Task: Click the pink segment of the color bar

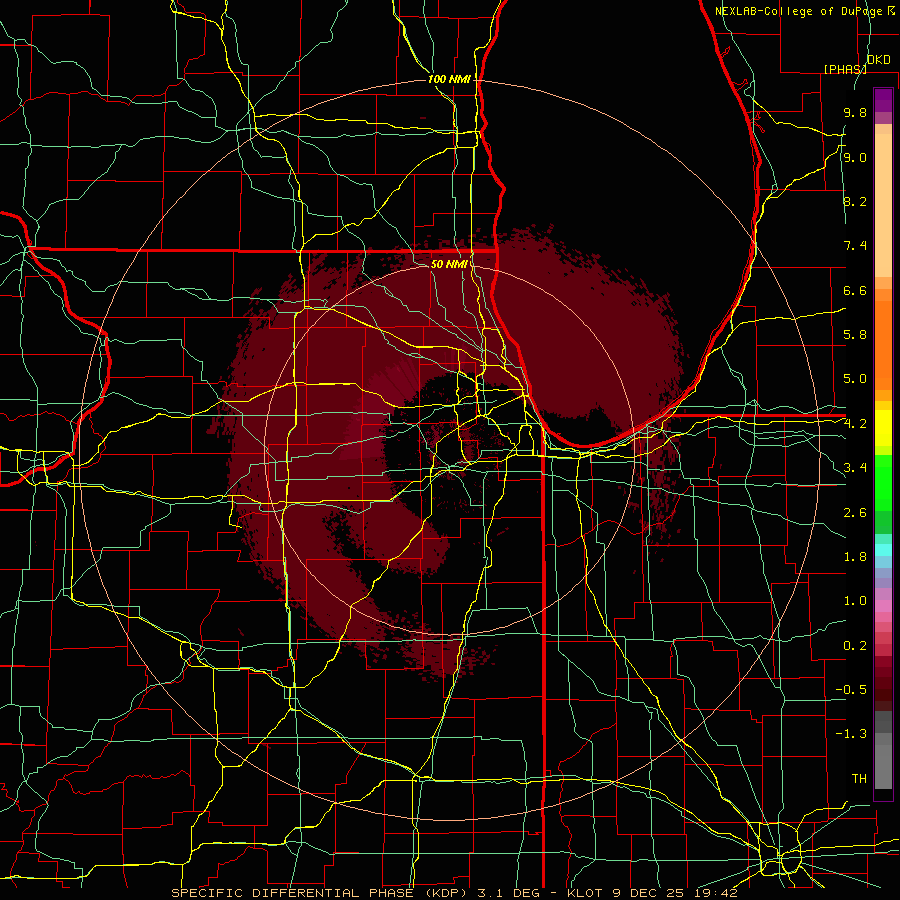Action: click(x=883, y=606)
